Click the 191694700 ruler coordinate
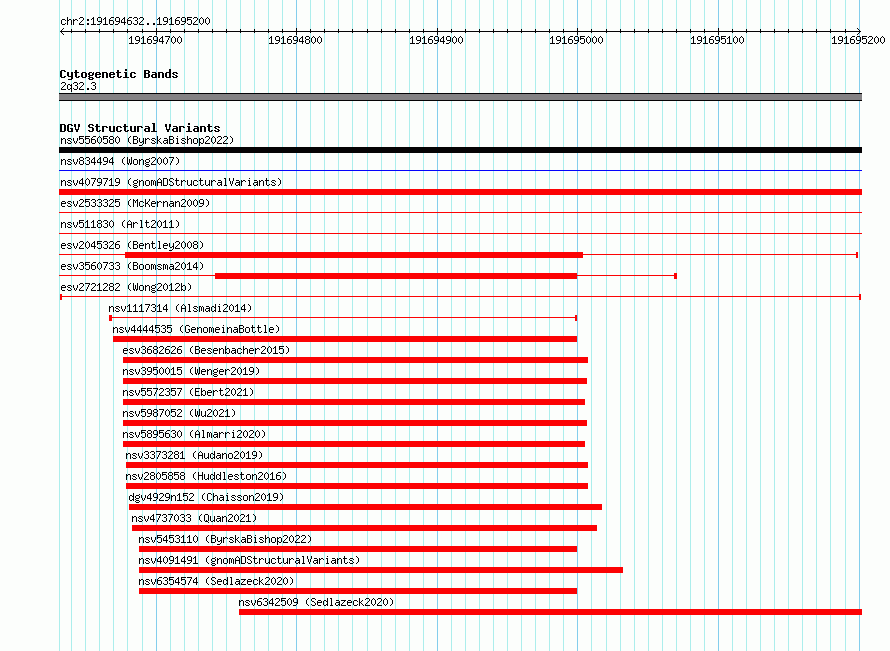This screenshot has height=651, width=890. click(x=155, y=40)
